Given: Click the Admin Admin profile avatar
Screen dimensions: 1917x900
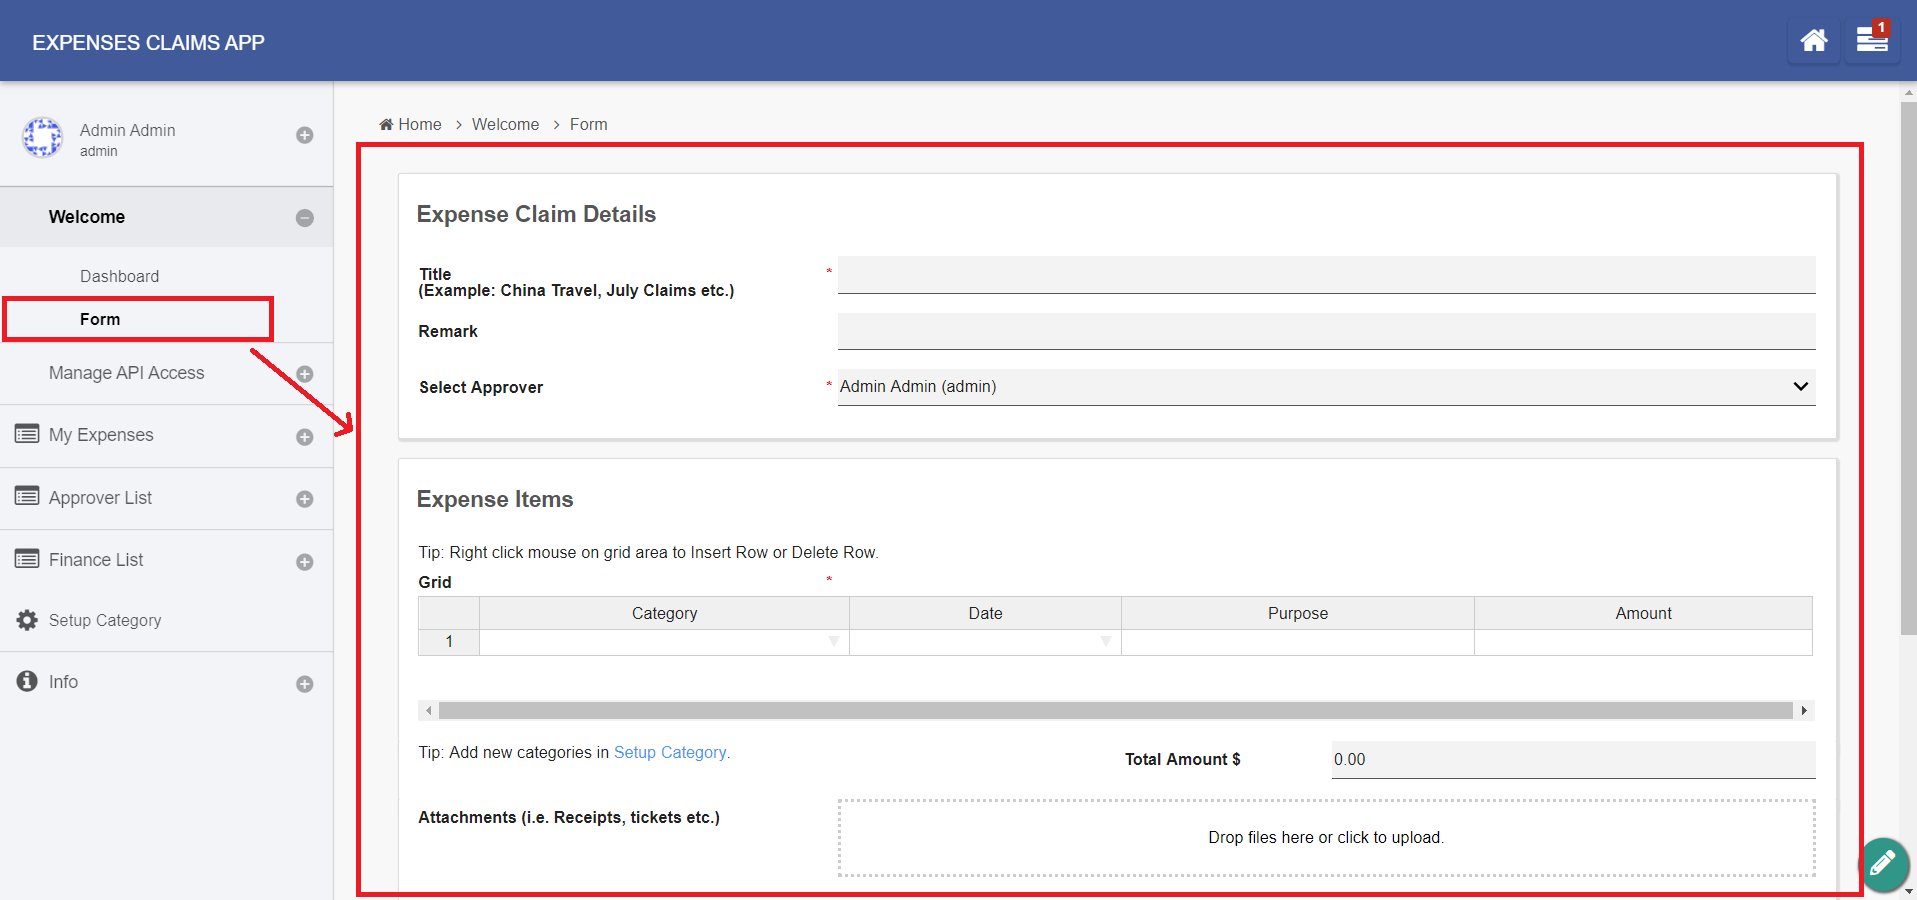Looking at the screenshot, I should [x=43, y=138].
